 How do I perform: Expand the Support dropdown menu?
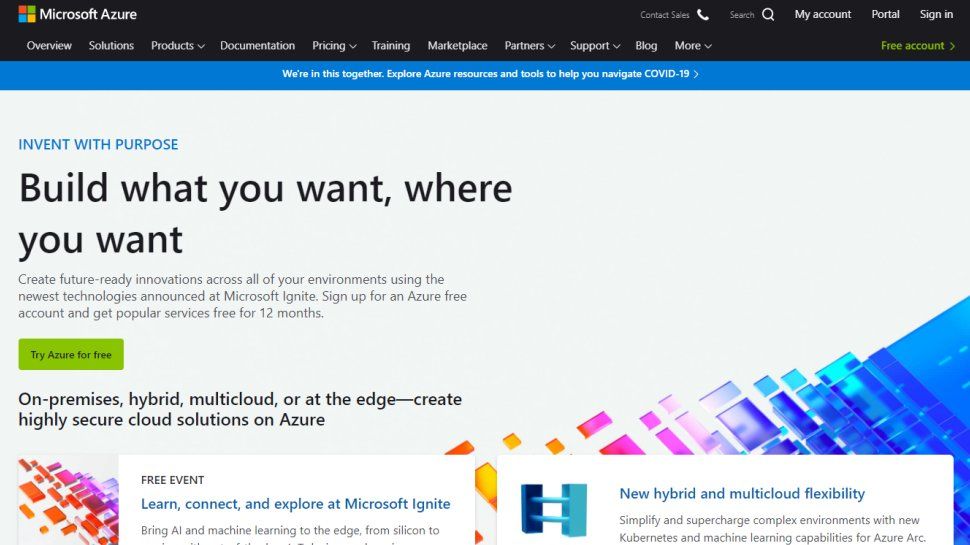click(x=594, y=46)
